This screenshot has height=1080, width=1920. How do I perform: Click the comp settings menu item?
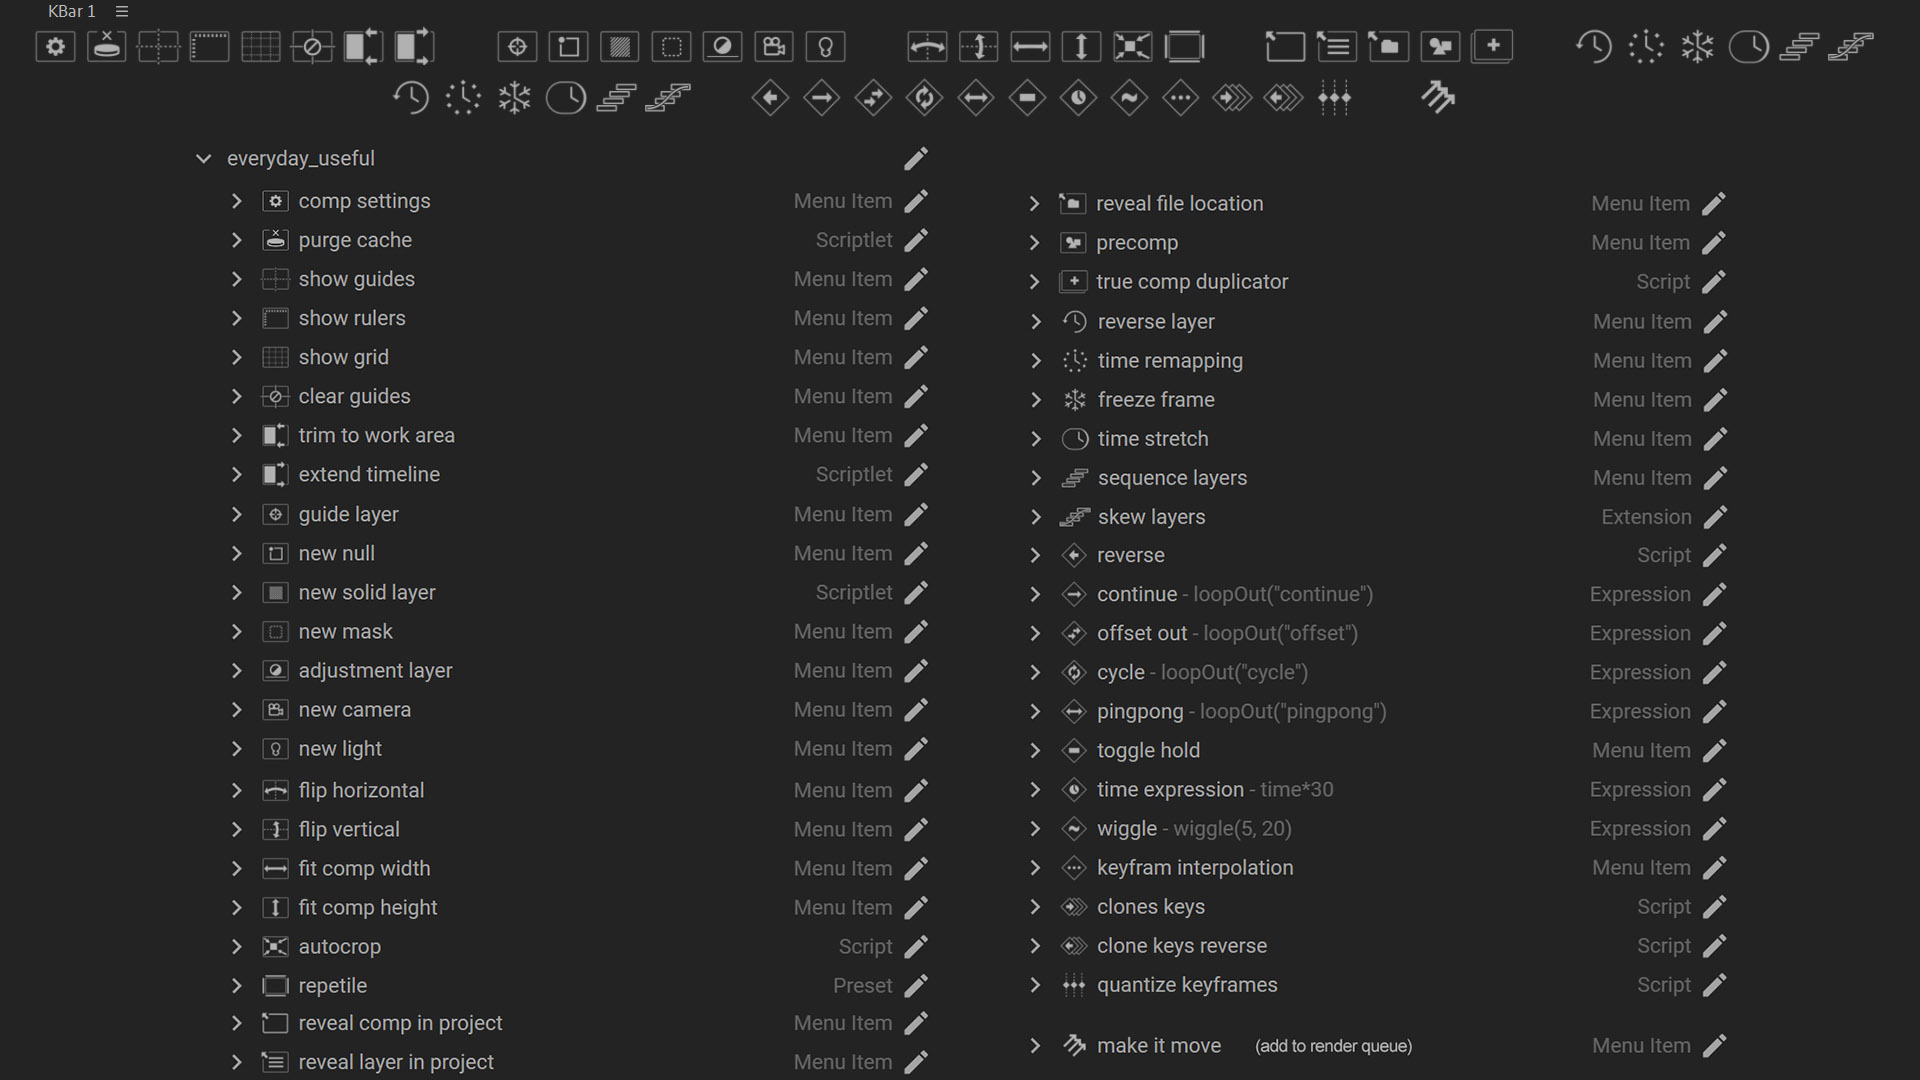364,200
